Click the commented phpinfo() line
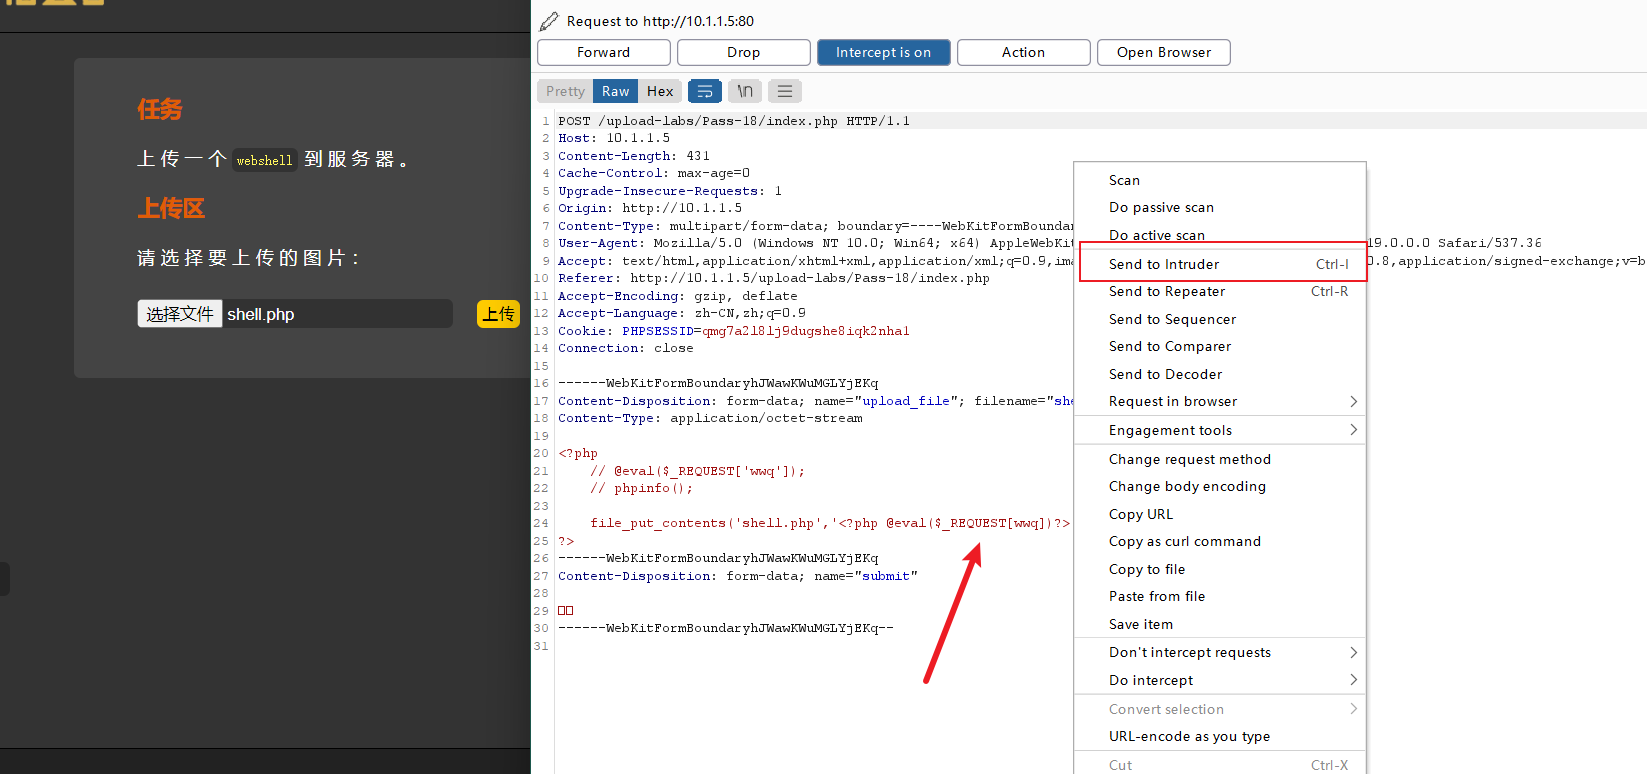The width and height of the screenshot is (1647, 774). click(641, 488)
